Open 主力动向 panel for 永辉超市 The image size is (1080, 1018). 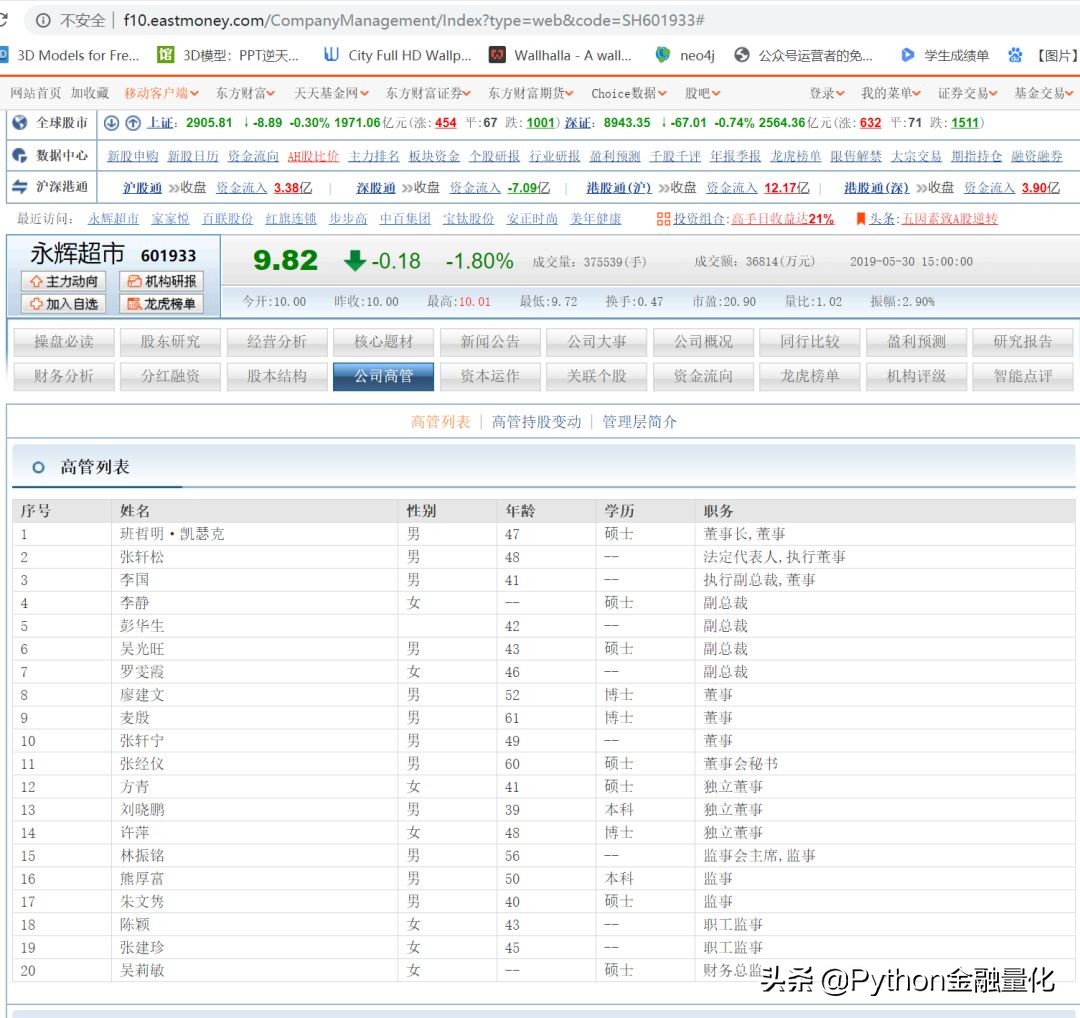click(63, 281)
